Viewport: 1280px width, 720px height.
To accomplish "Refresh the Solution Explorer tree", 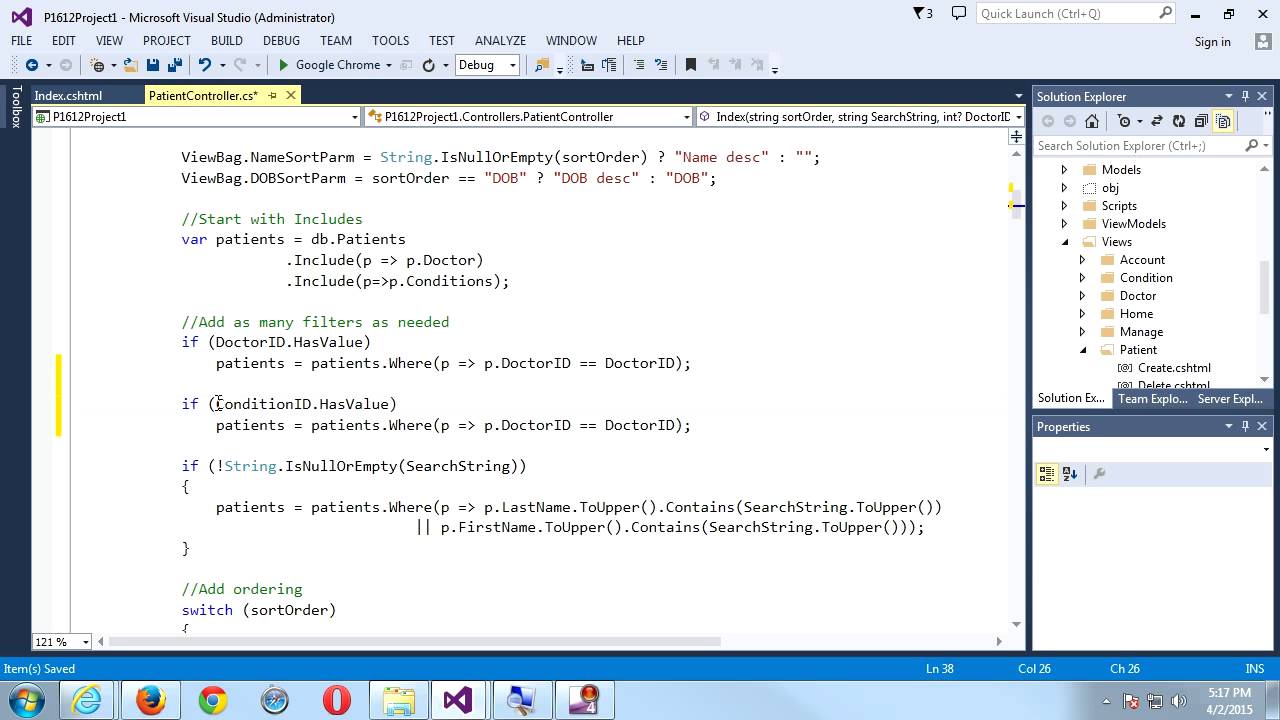I will [1179, 121].
